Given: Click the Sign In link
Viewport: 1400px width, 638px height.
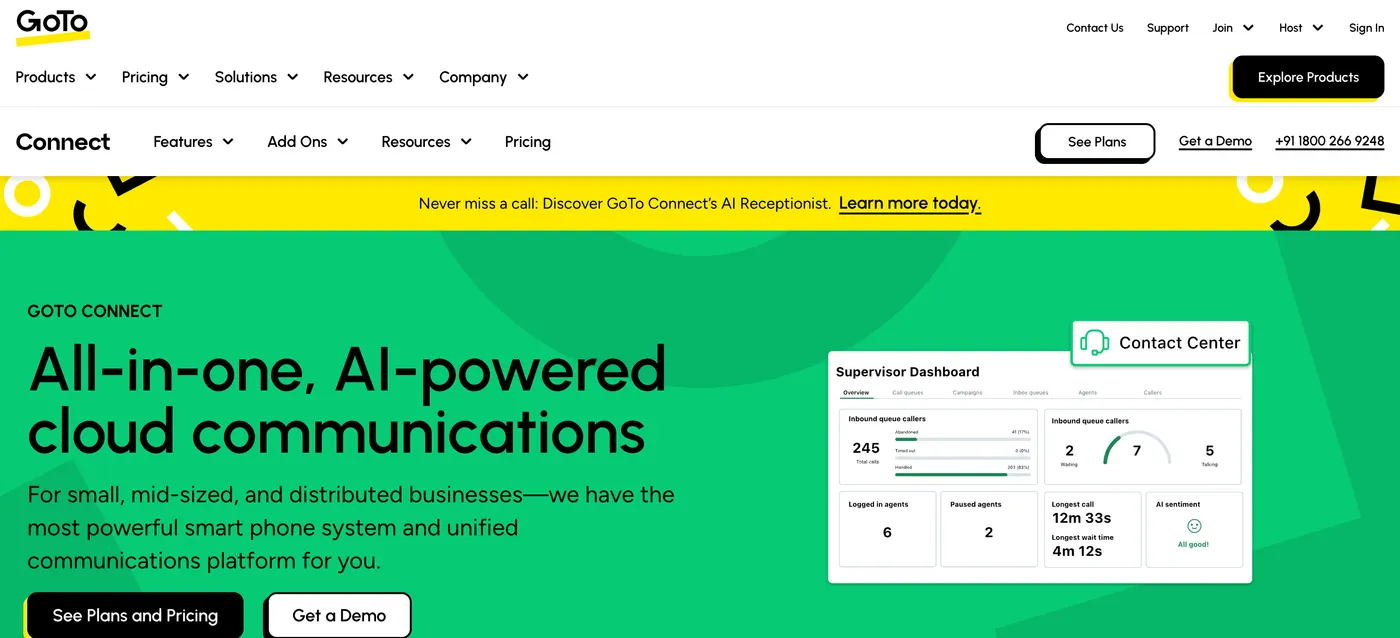Looking at the screenshot, I should [x=1366, y=28].
